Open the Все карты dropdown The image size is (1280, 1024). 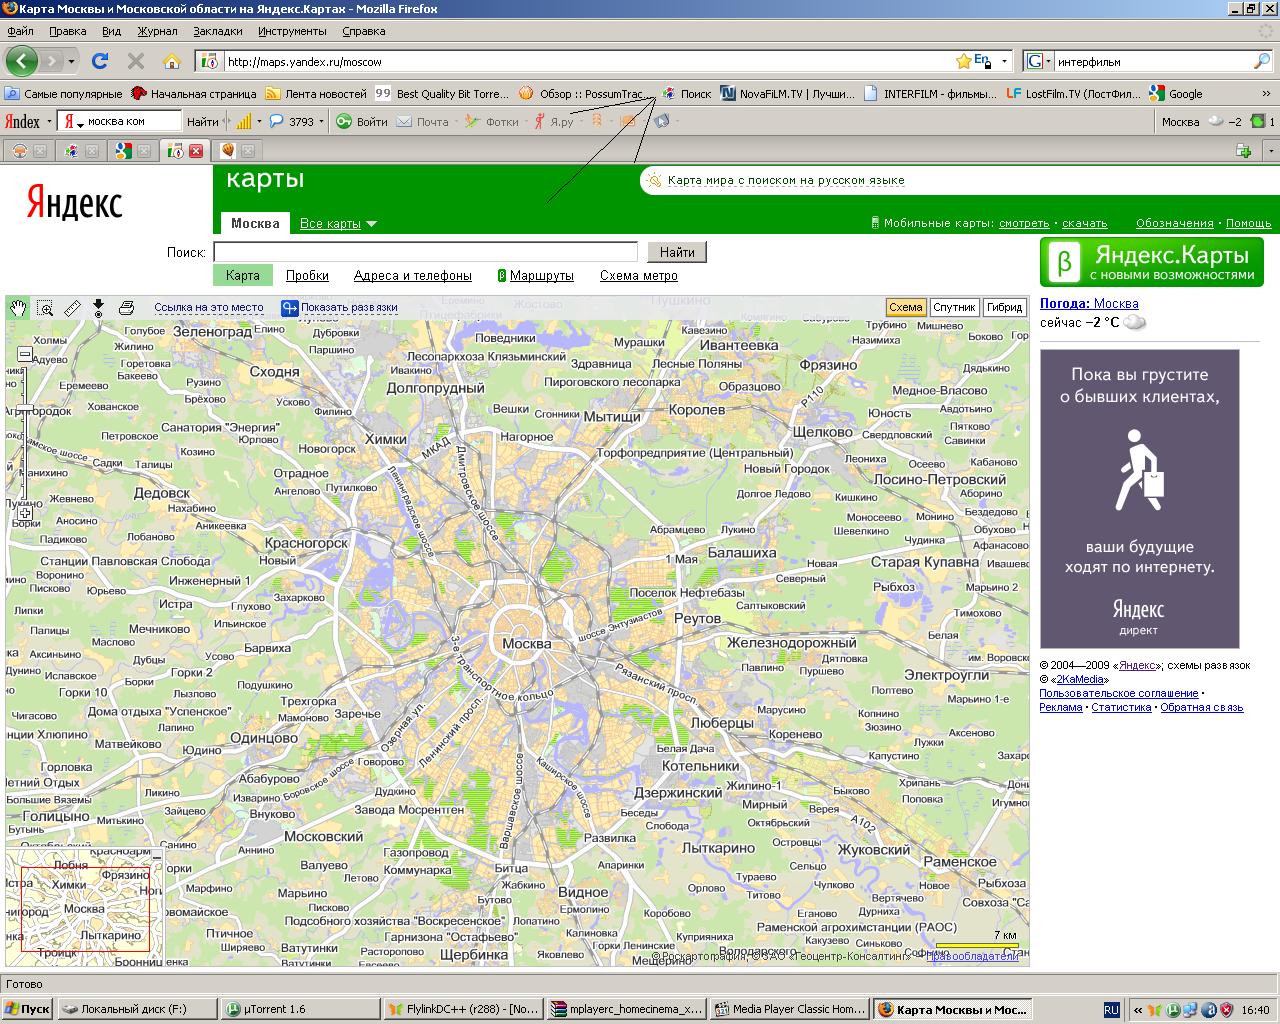[x=338, y=224]
